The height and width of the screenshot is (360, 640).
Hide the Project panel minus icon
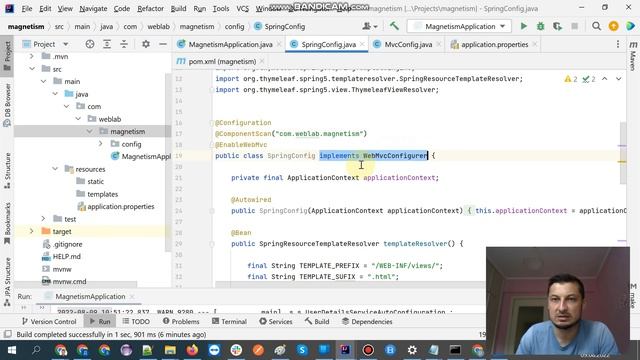(x=162, y=44)
